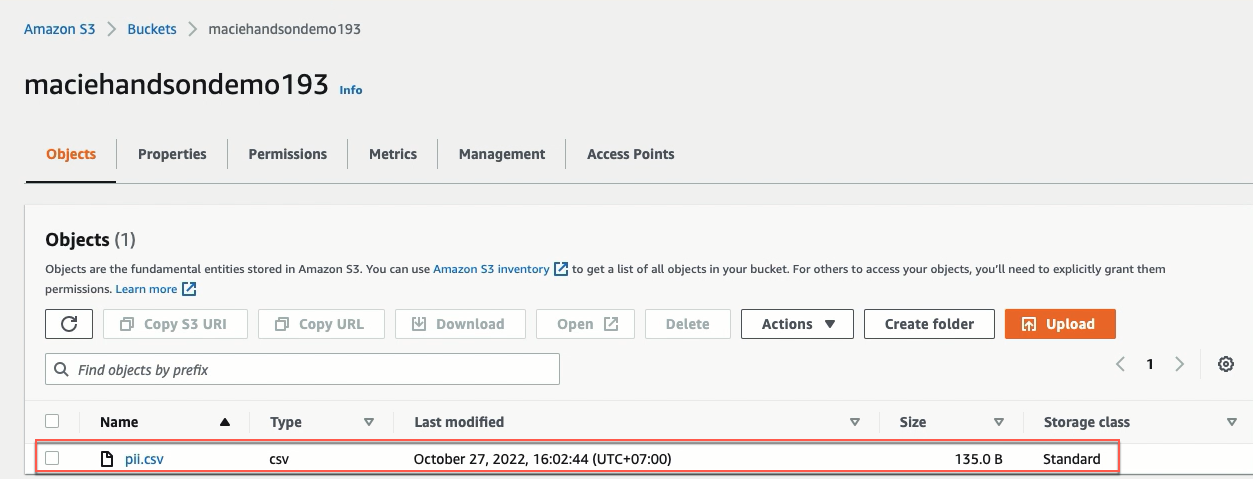Image resolution: width=1253 pixels, height=479 pixels.
Task: Focus the Find objects by prefix field
Action: pyautogui.click(x=303, y=370)
